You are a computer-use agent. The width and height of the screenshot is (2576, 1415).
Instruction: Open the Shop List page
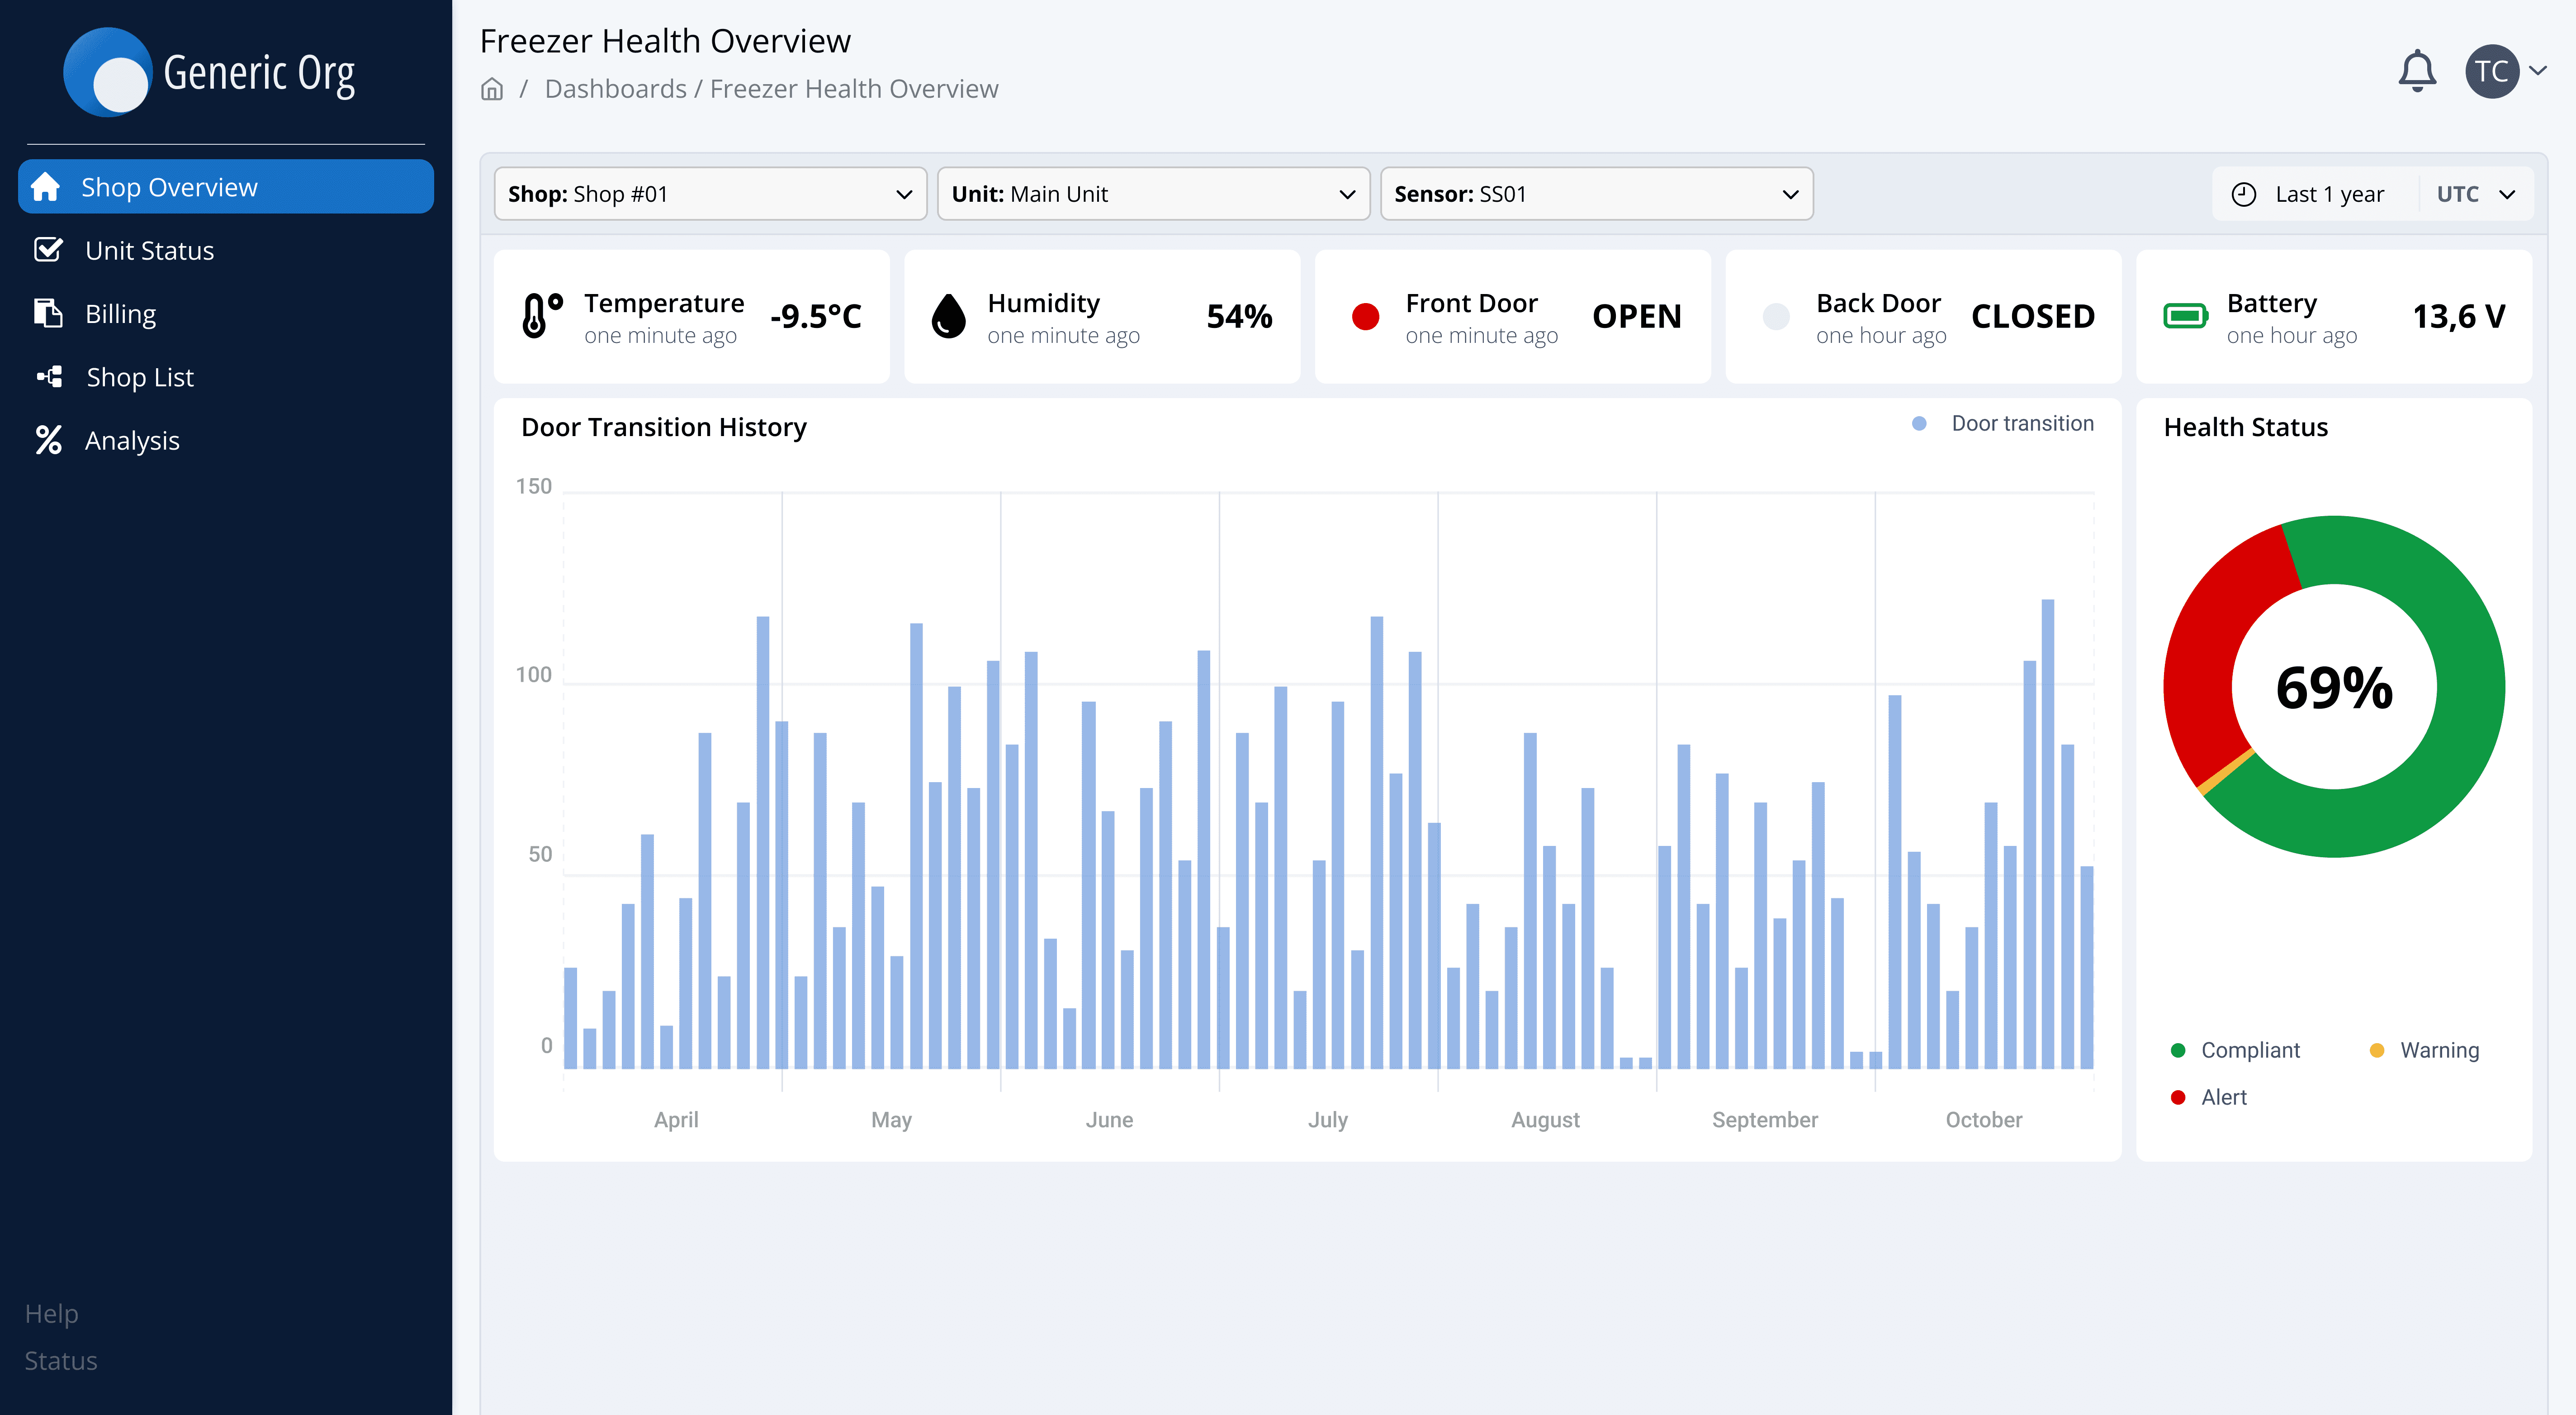point(226,376)
